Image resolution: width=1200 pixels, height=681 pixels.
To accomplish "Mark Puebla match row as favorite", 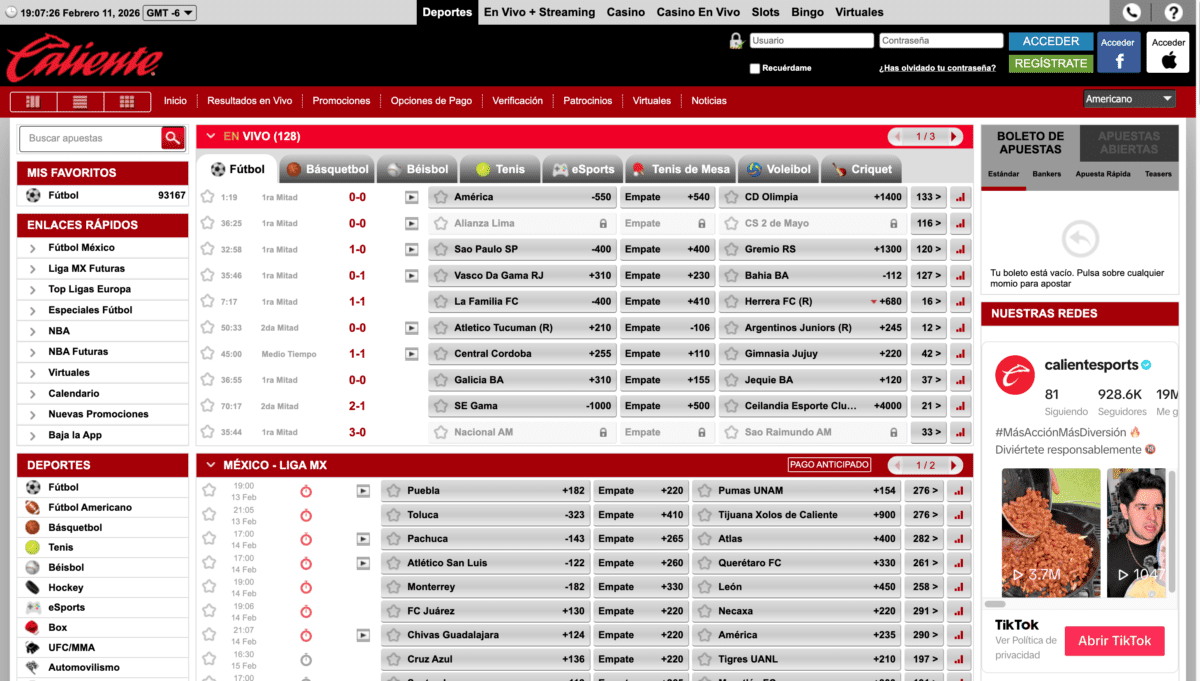I will click(209, 490).
